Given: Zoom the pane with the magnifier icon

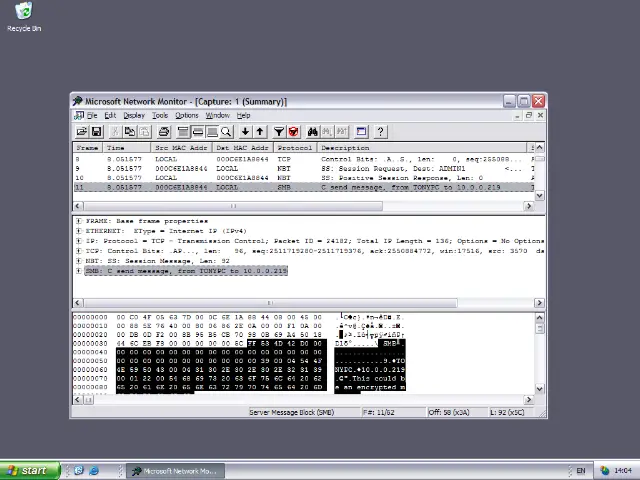Looking at the screenshot, I should 226,131.
